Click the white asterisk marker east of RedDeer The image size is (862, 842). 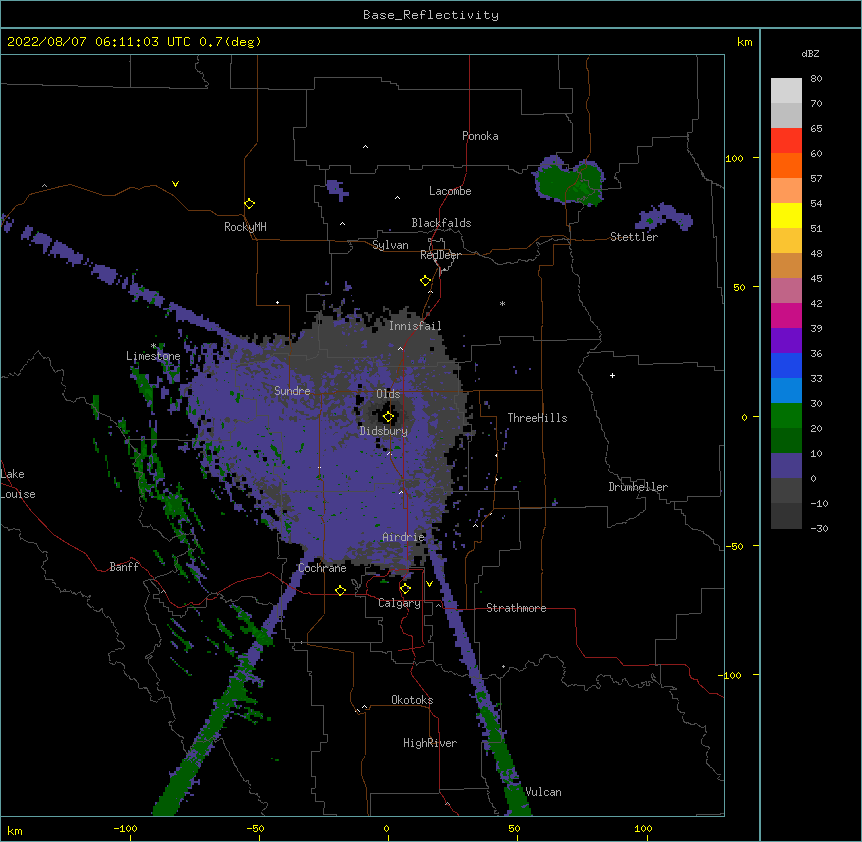pyautogui.click(x=502, y=304)
